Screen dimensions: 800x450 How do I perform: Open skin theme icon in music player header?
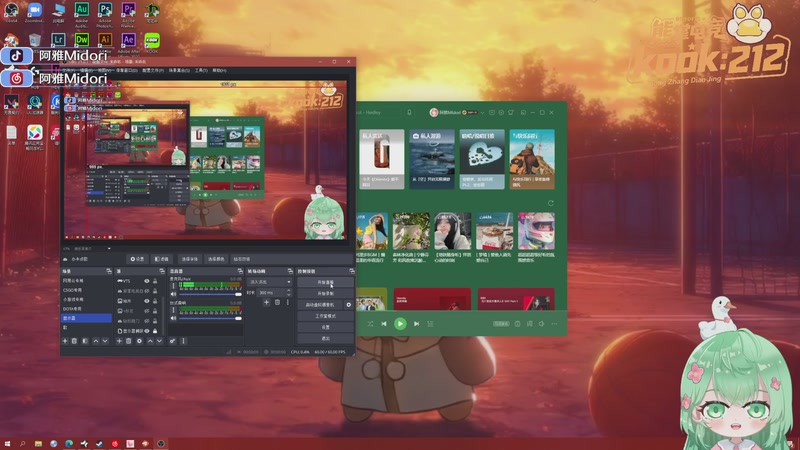tap(511, 112)
